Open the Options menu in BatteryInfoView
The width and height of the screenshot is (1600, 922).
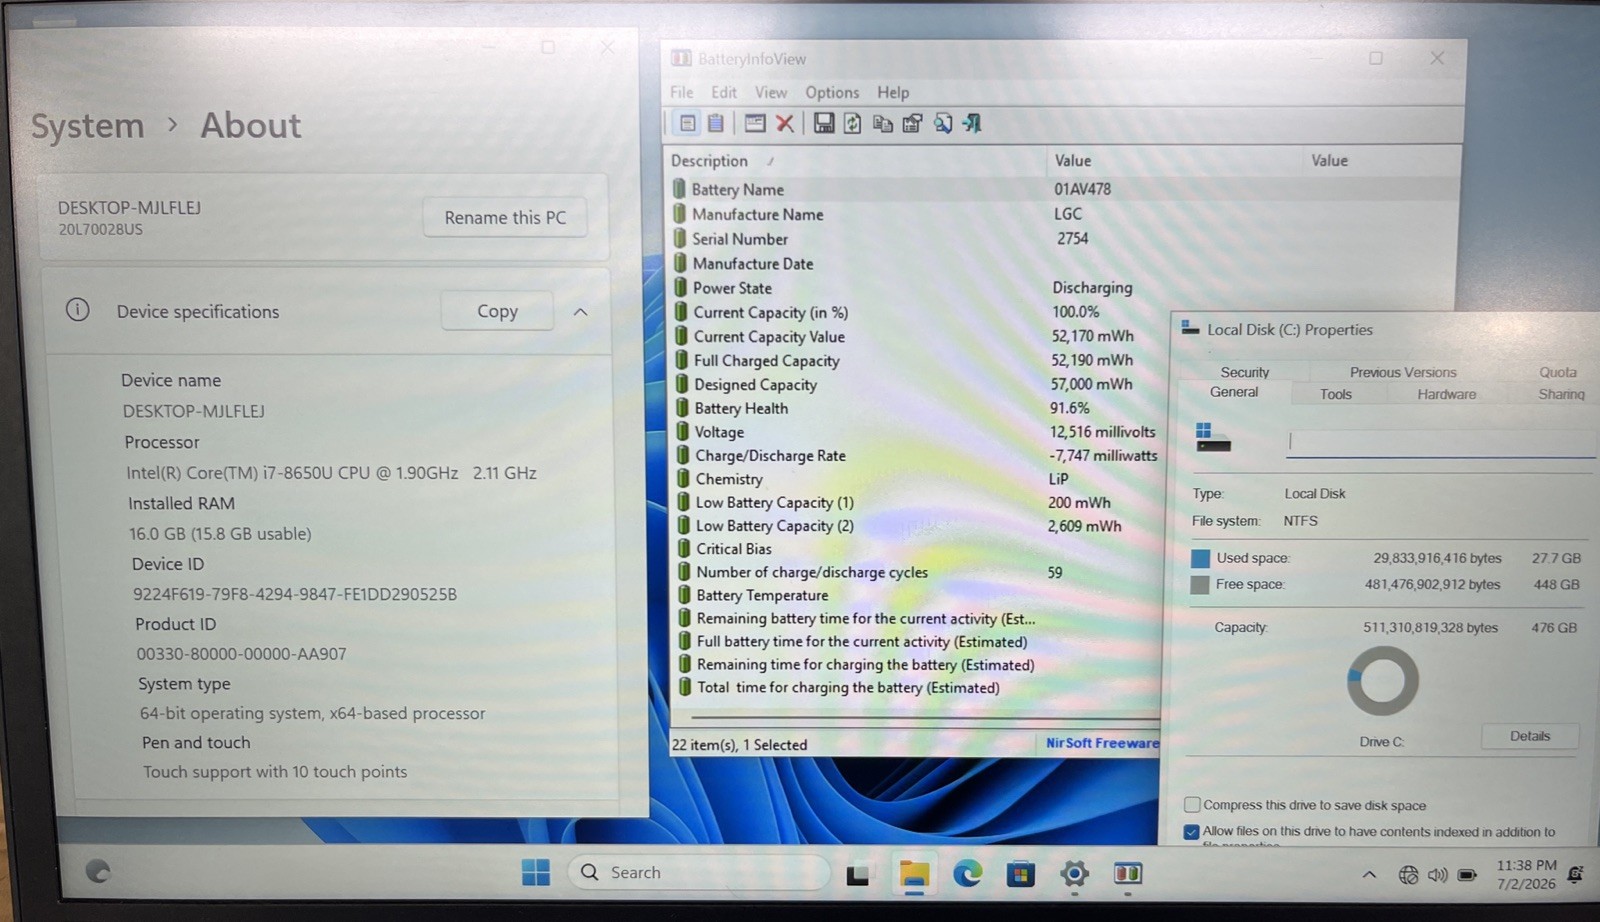click(832, 92)
